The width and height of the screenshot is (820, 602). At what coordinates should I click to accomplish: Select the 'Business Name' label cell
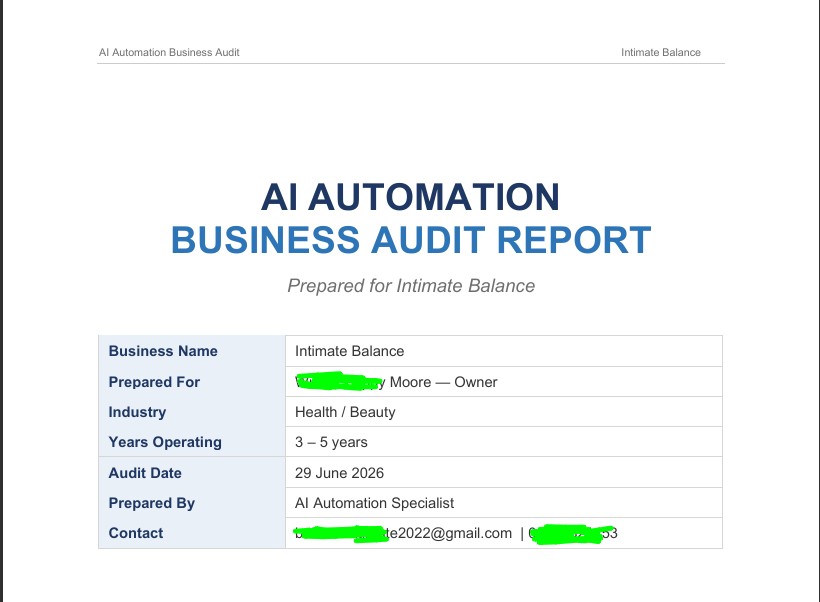pyautogui.click(x=192, y=351)
